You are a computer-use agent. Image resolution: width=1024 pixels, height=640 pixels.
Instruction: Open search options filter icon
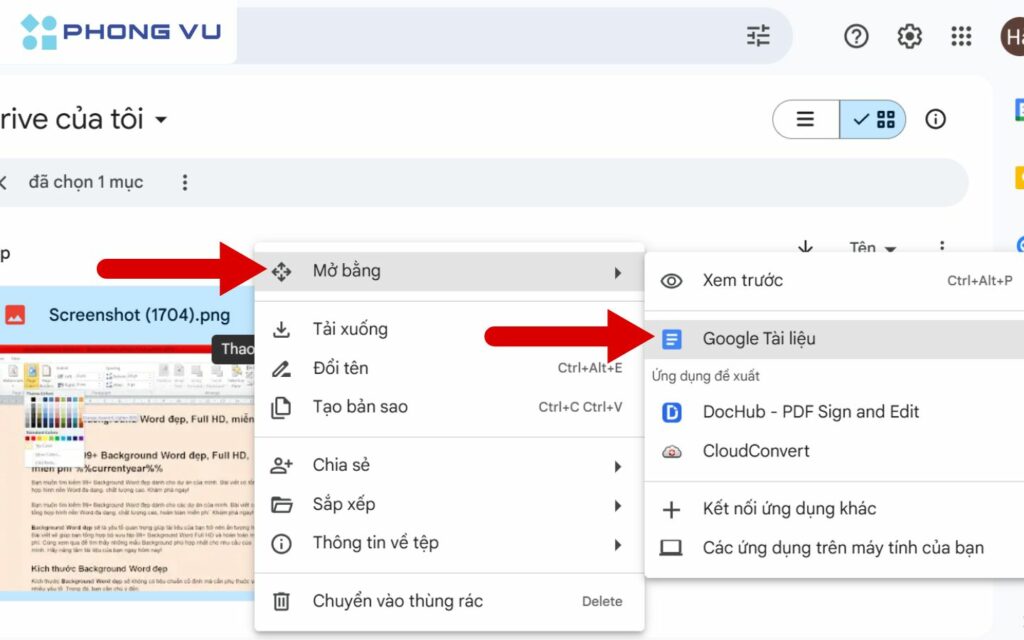pyautogui.click(x=758, y=36)
